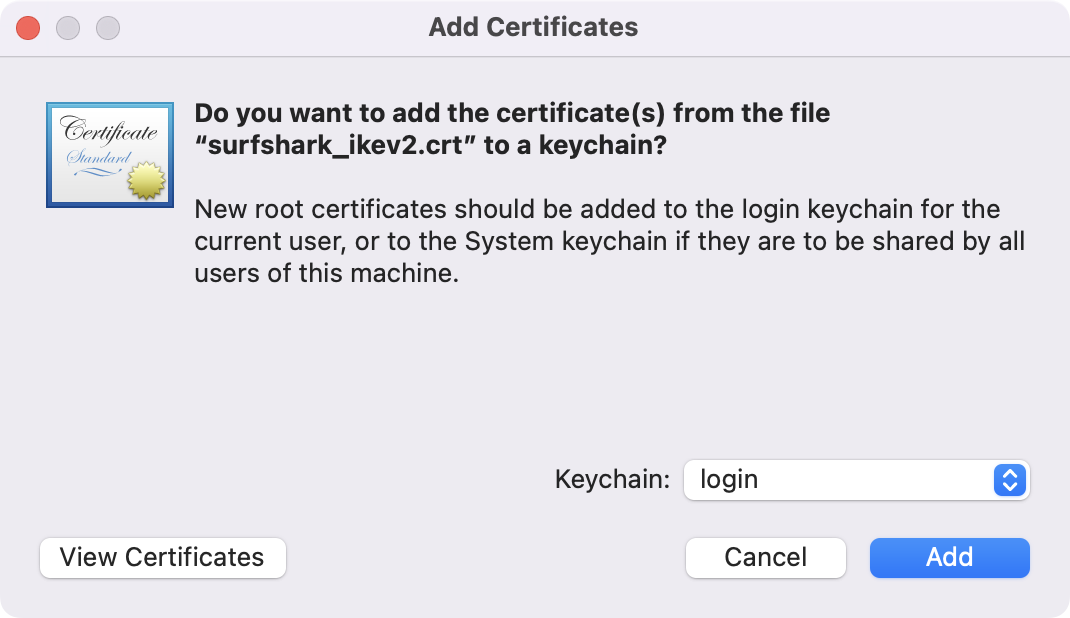Close the Add Certificates window with red button

[x=28, y=28]
